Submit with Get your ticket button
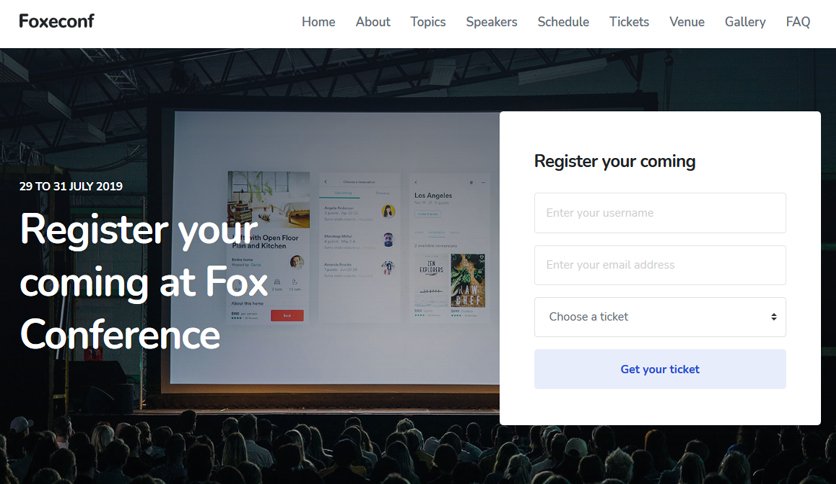Screen dimensions: 836x484 [660, 369]
